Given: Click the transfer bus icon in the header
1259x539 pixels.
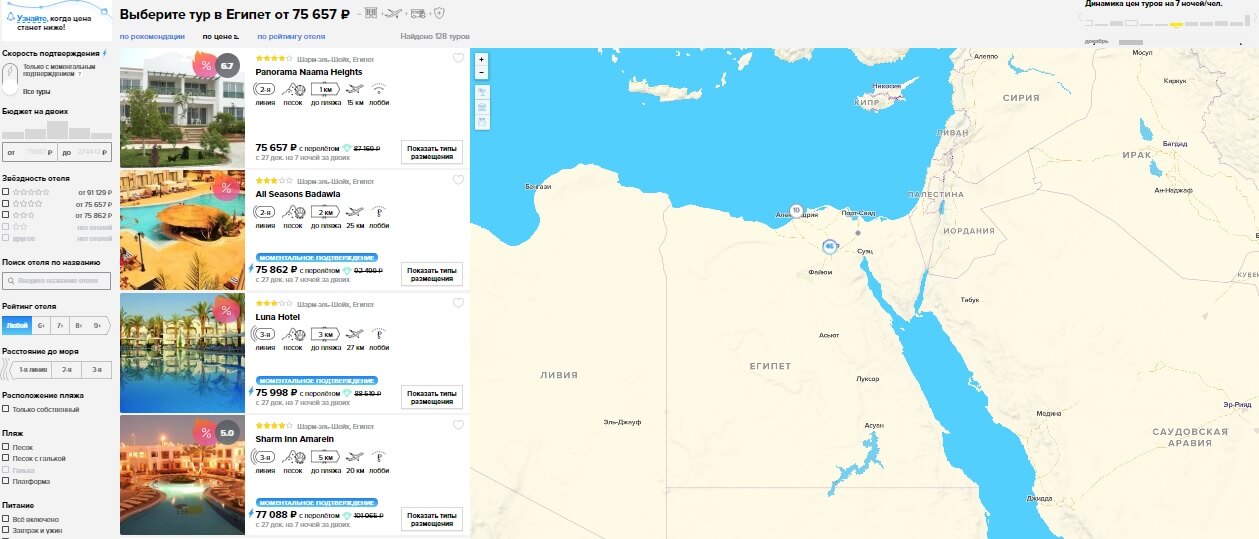Looking at the screenshot, I should [x=417, y=13].
